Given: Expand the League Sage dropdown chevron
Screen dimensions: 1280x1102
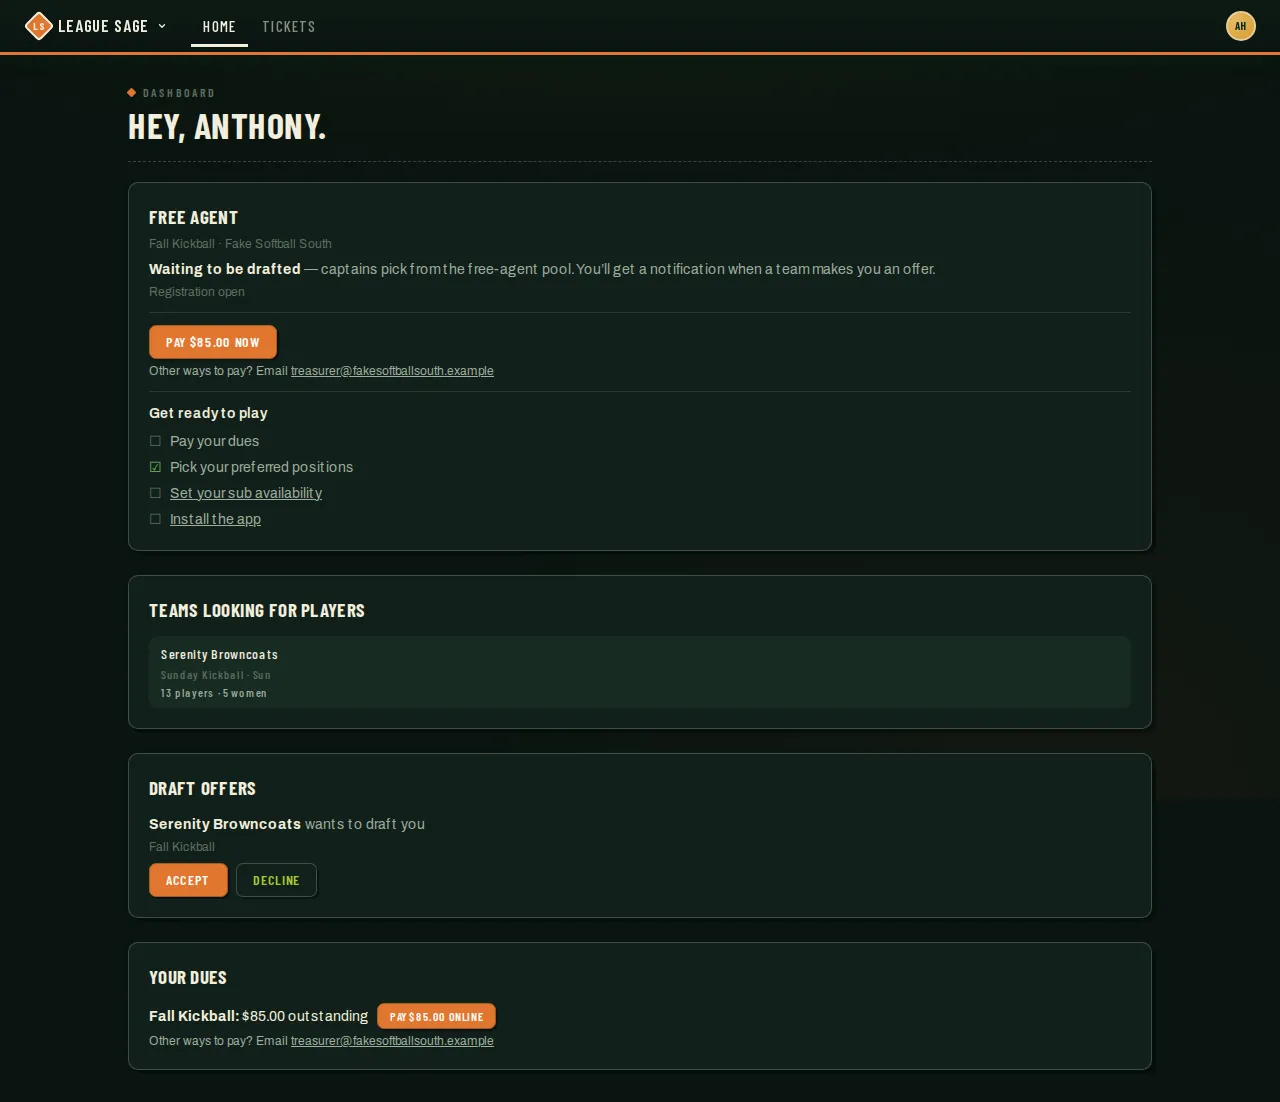Looking at the screenshot, I should (x=162, y=26).
